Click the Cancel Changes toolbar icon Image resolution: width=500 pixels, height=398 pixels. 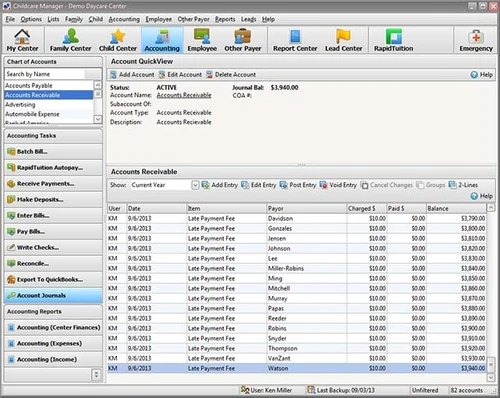pos(365,185)
